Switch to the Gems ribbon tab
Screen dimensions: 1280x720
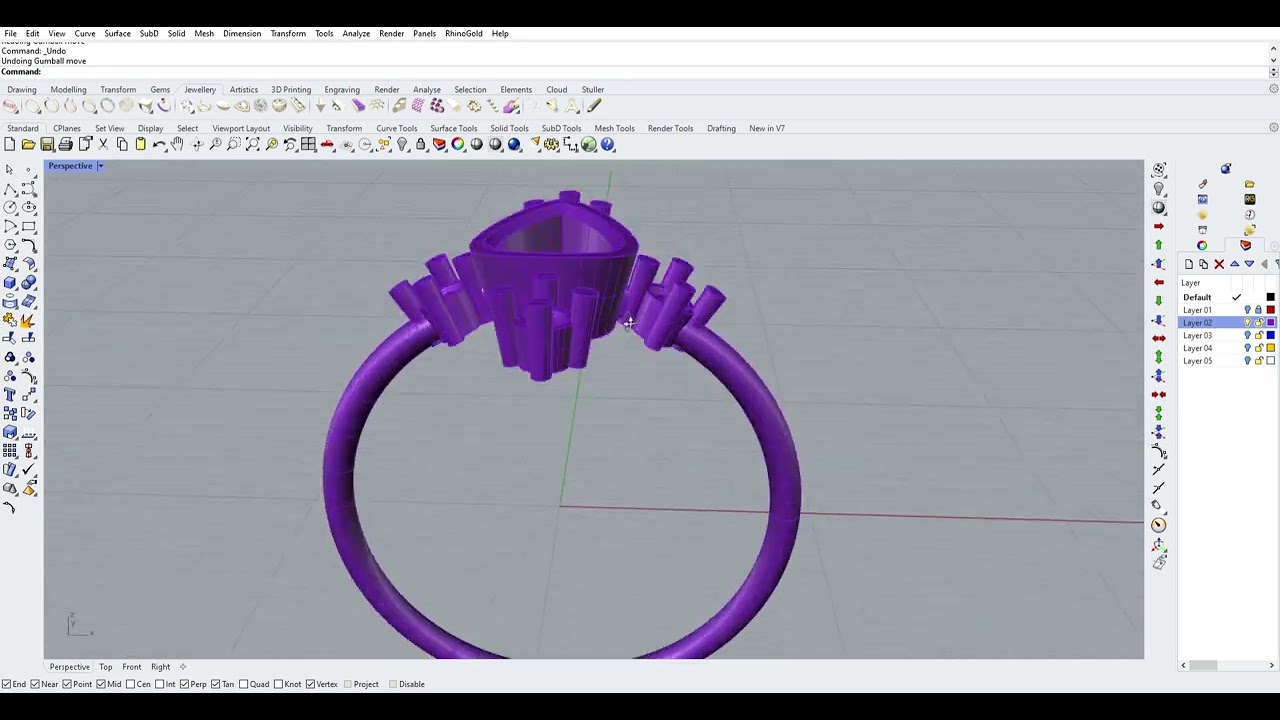point(160,90)
